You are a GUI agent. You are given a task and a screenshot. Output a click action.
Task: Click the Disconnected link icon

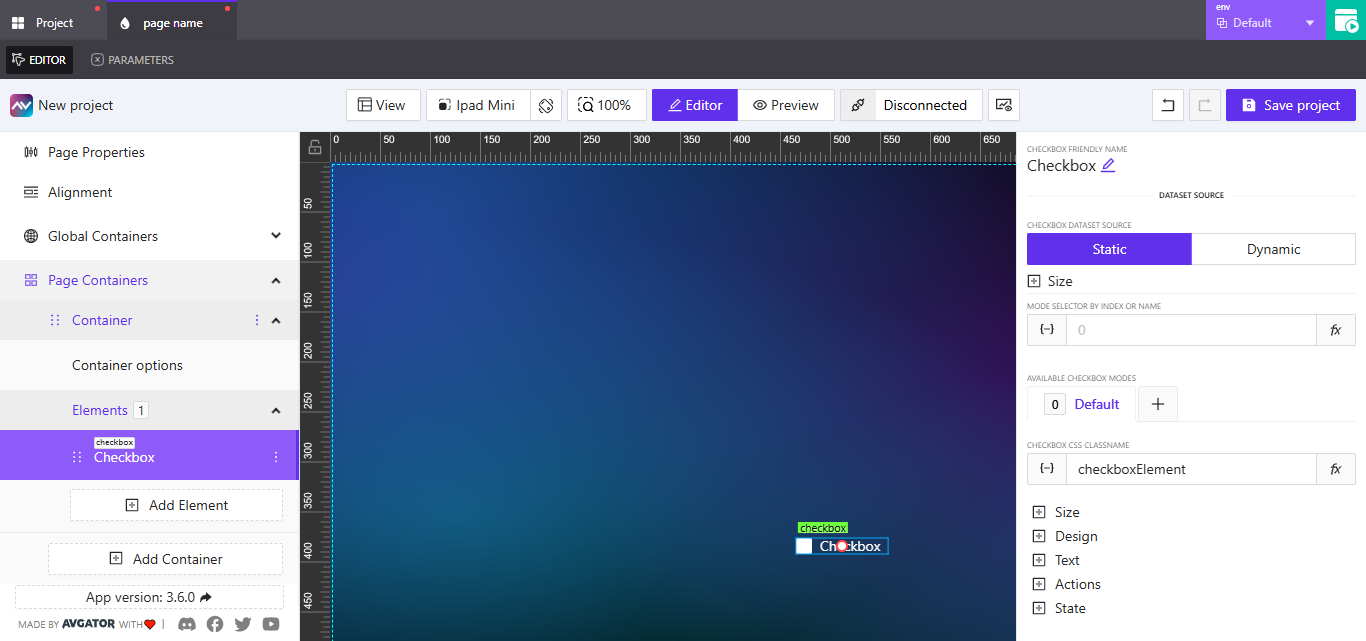[x=857, y=105]
